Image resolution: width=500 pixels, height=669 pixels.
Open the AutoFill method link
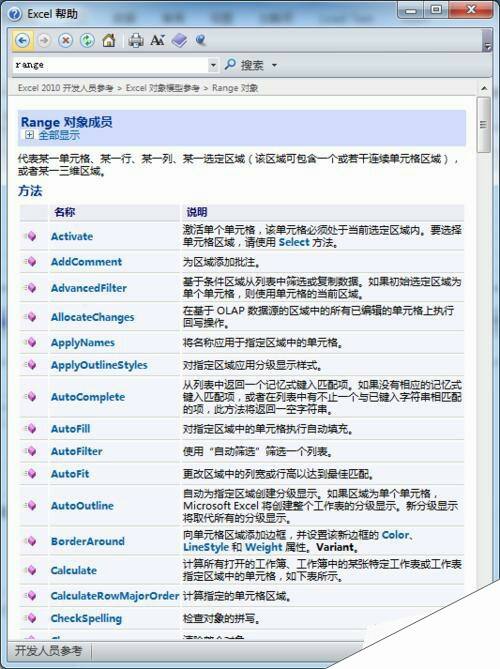click(70, 429)
